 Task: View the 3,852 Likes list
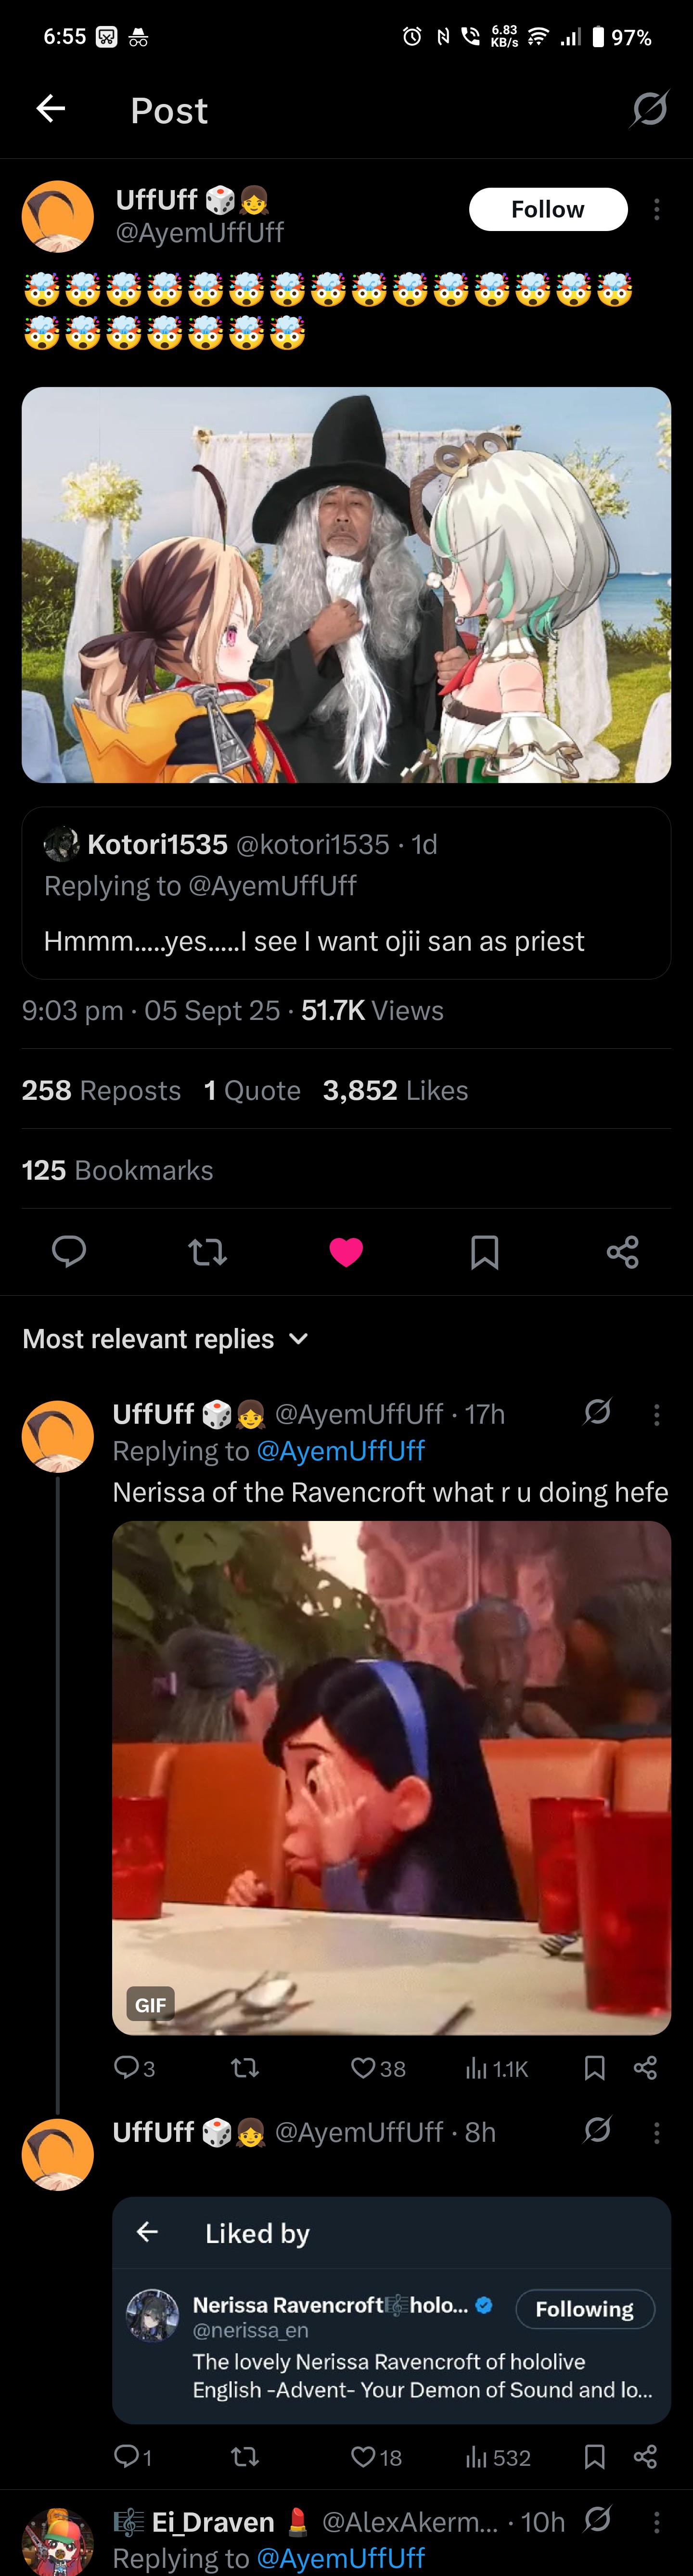pyautogui.click(x=395, y=1090)
